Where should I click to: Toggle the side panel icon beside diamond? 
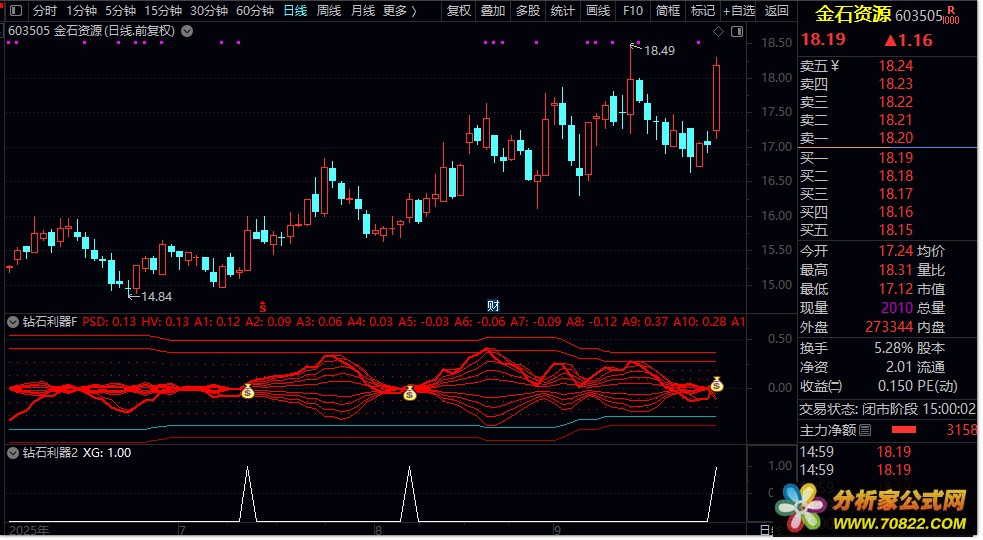point(733,32)
